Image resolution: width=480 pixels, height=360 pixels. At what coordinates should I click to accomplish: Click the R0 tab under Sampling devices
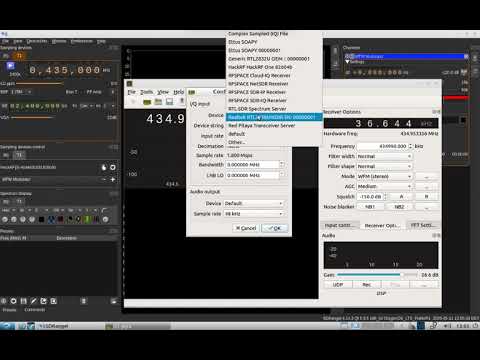click(6, 56)
